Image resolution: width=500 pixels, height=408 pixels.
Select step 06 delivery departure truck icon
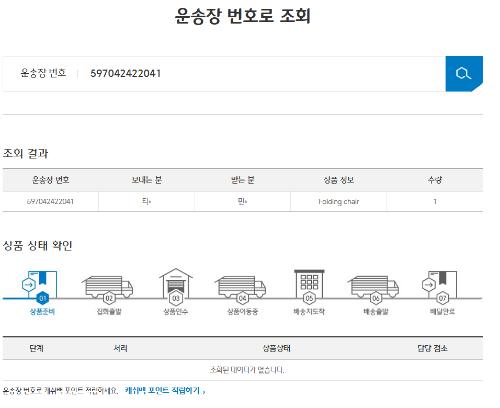(x=374, y=287)
